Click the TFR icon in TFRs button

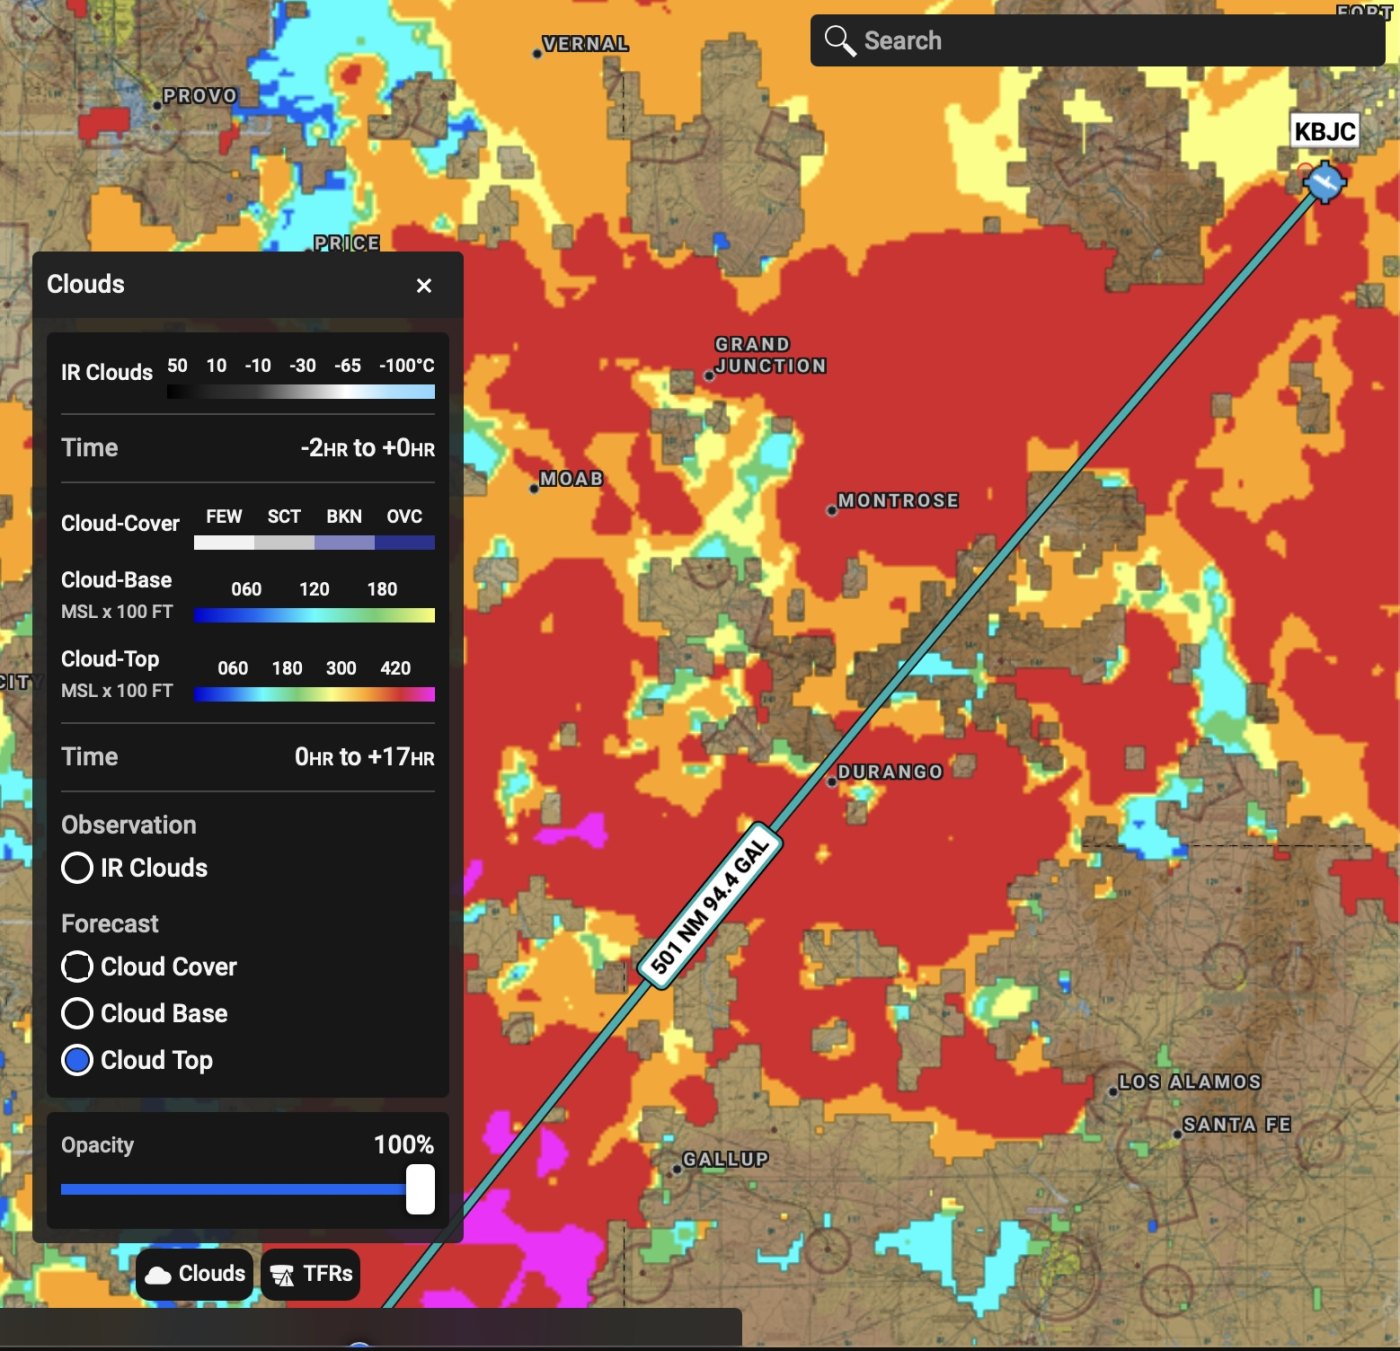[283, 1275]
